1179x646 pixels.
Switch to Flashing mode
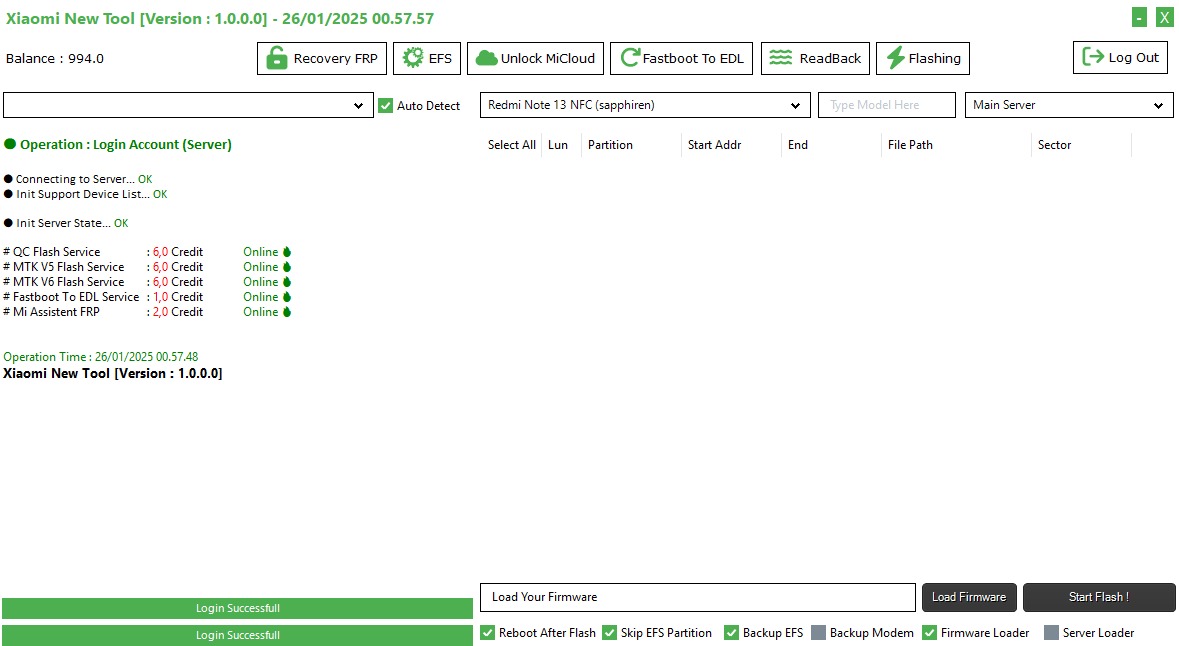[x=923, y=58]
